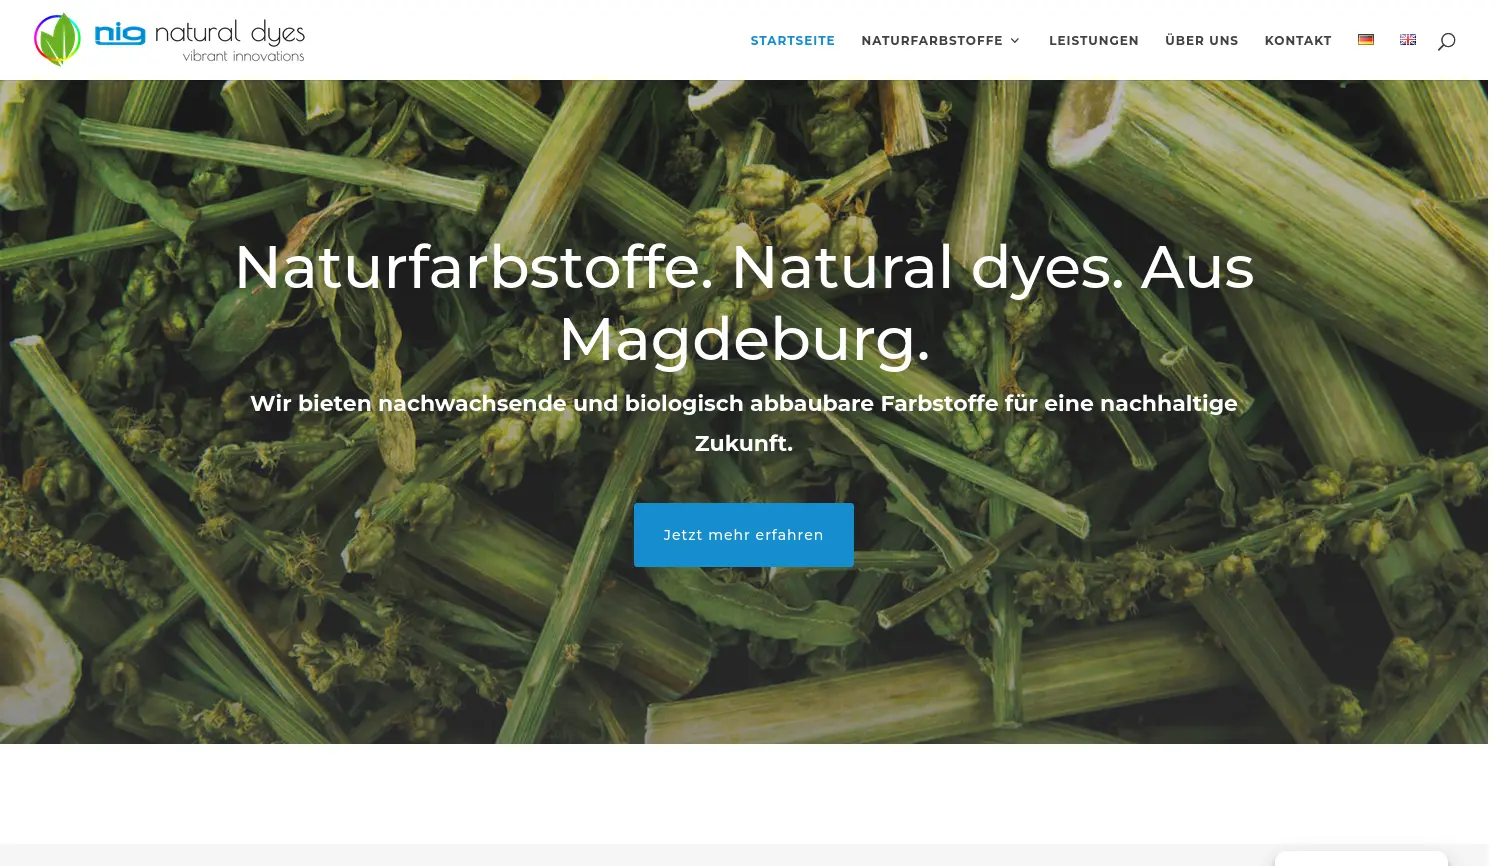Screen dimensions: 1500x866
Task: Reveal more options under NATURFARBSTOFFE
Action: (932, 40)
